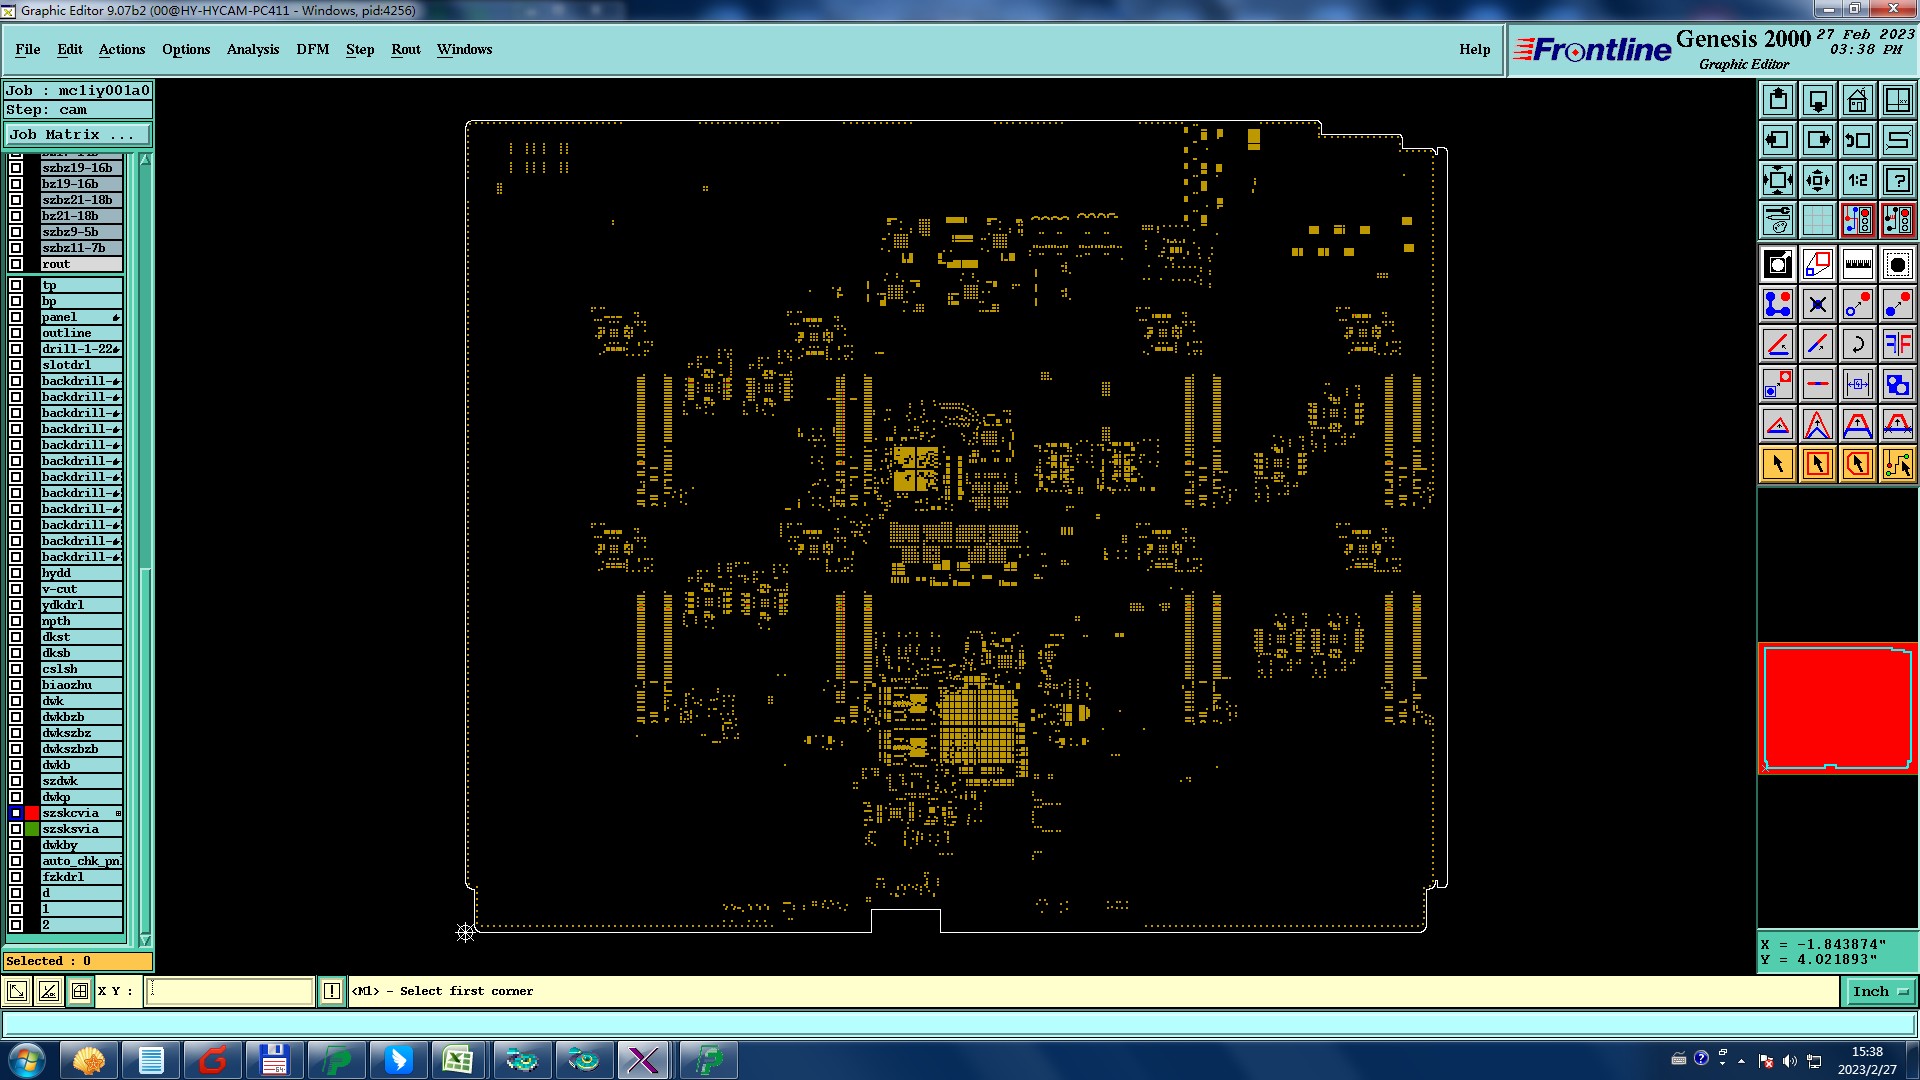
Task: Click the plain arrow select tool
Action: [x=1778, y=464]
